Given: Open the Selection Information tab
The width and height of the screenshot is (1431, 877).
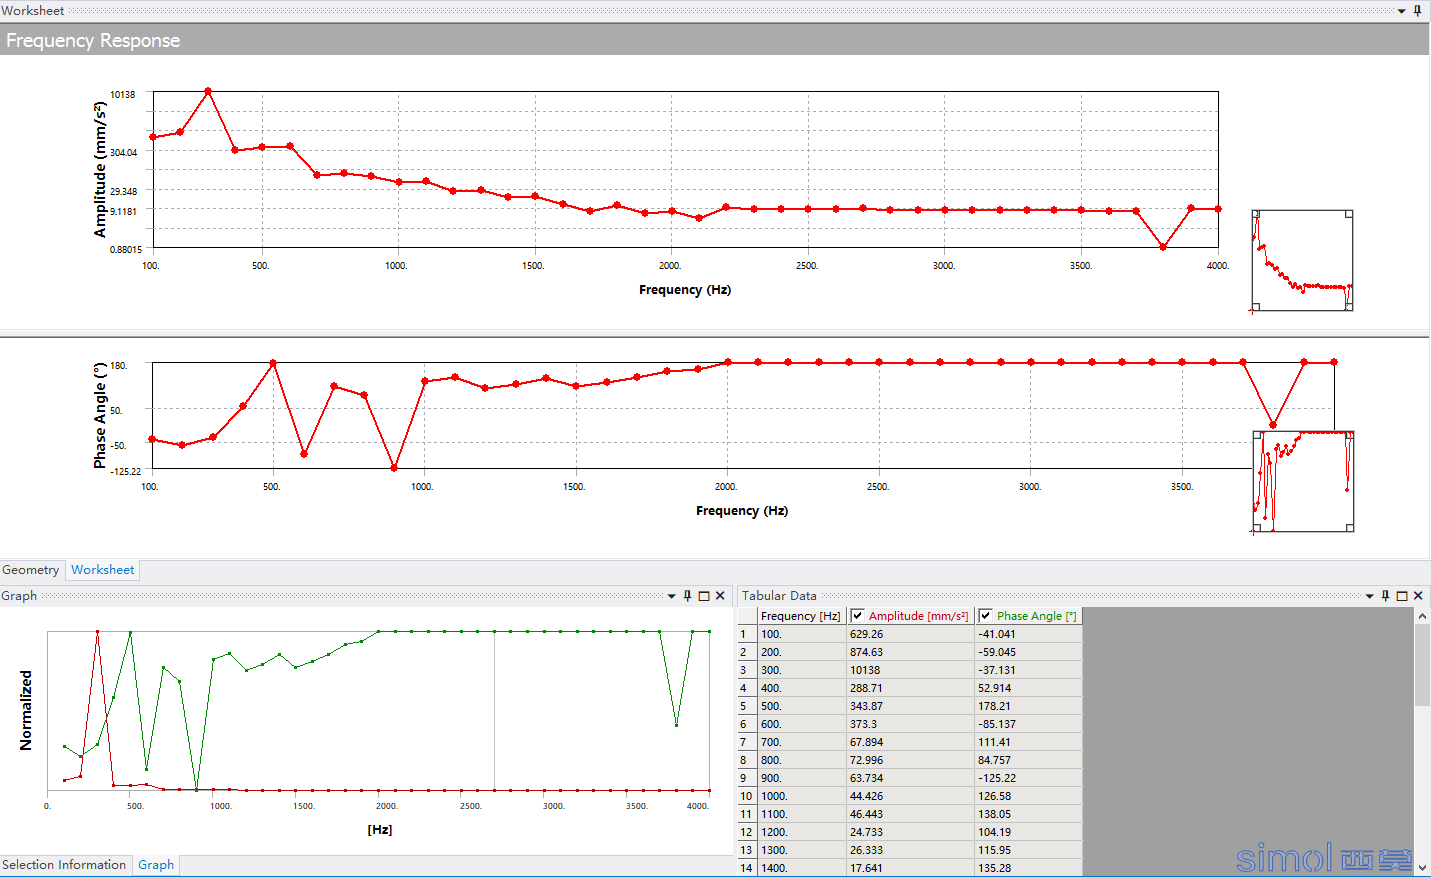Looking at the screenshot, I should click(64, 865).
